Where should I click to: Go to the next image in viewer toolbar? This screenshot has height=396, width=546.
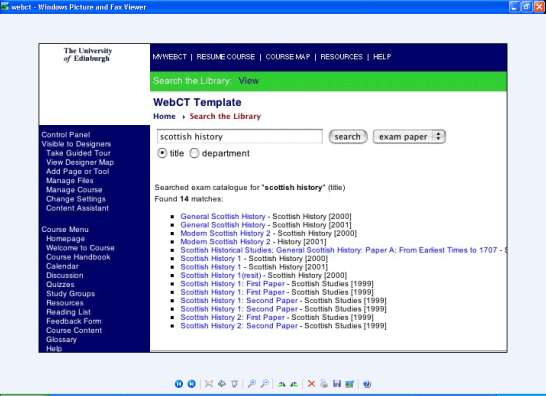click(192, 384)
